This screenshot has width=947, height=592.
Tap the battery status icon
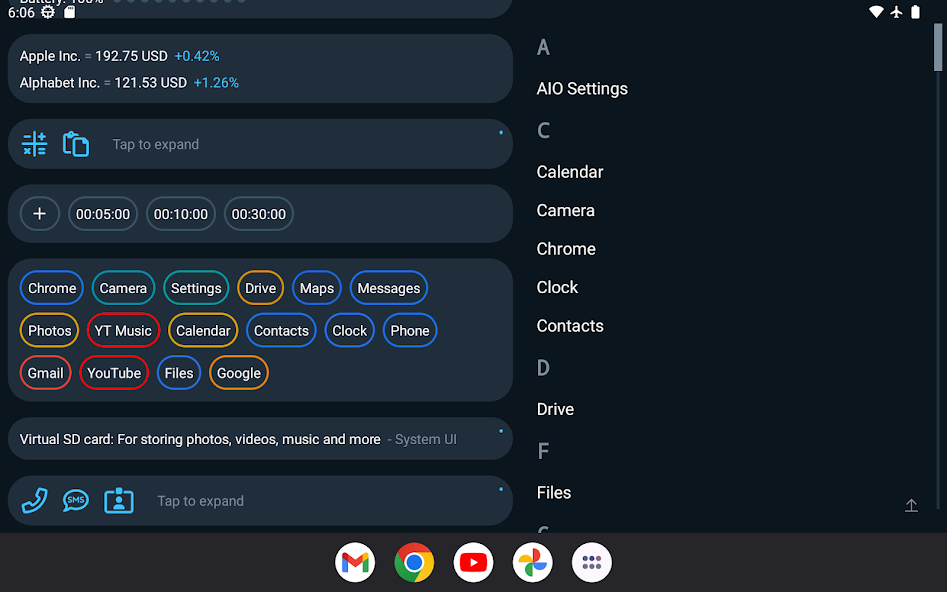click(916, 12)
